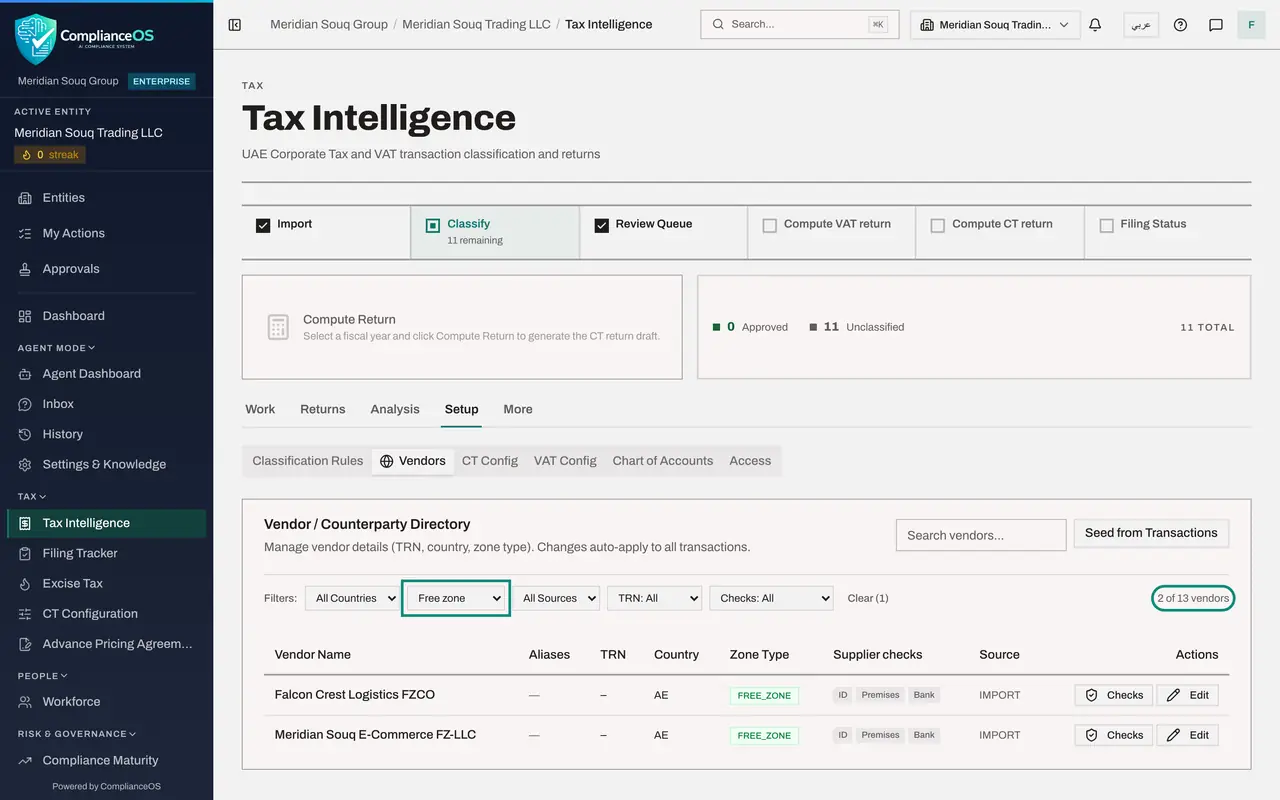Switch to the Analysis tab

(x=395, y=409)
